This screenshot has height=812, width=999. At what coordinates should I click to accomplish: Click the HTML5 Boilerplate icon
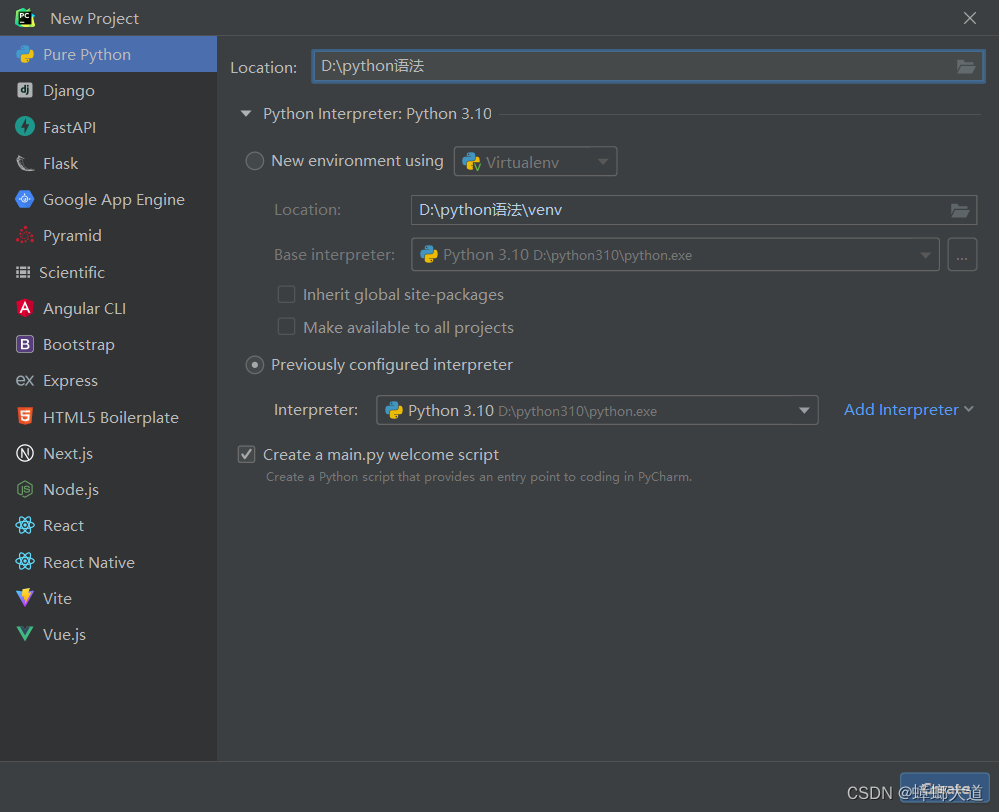point(25,416)
